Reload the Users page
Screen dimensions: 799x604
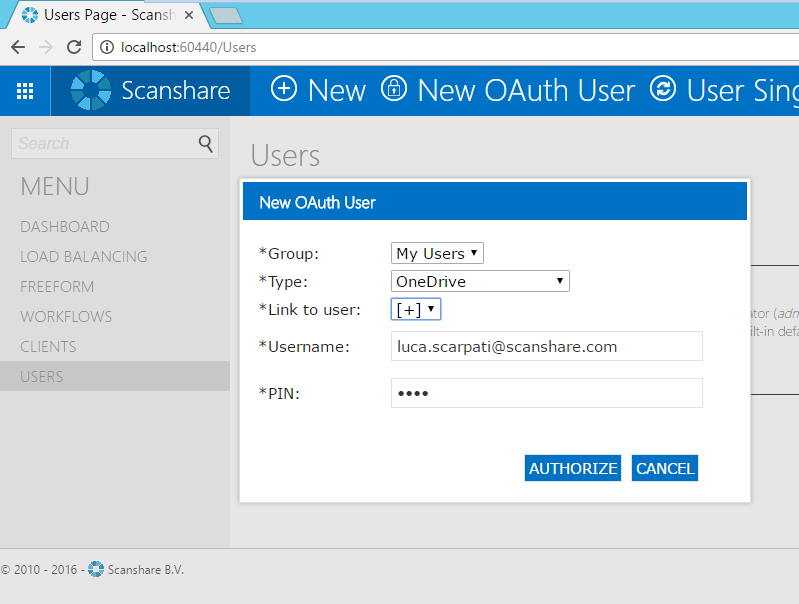click(74, 47)
